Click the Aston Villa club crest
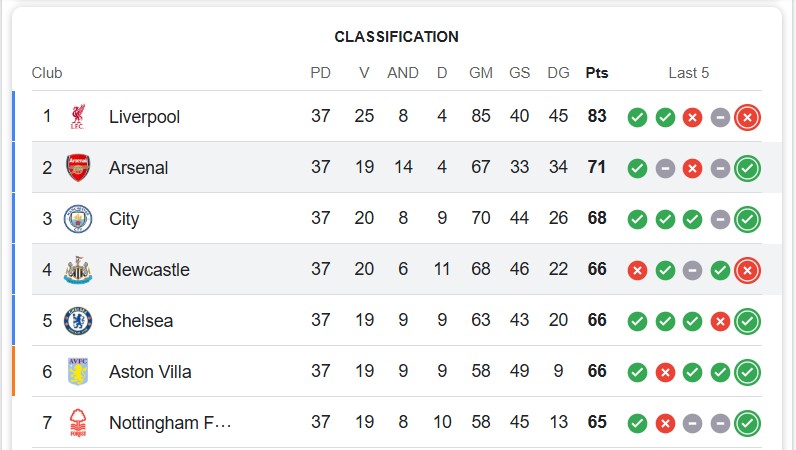The width and height of the screenshot is (796, 450). [x=78, y=372]
